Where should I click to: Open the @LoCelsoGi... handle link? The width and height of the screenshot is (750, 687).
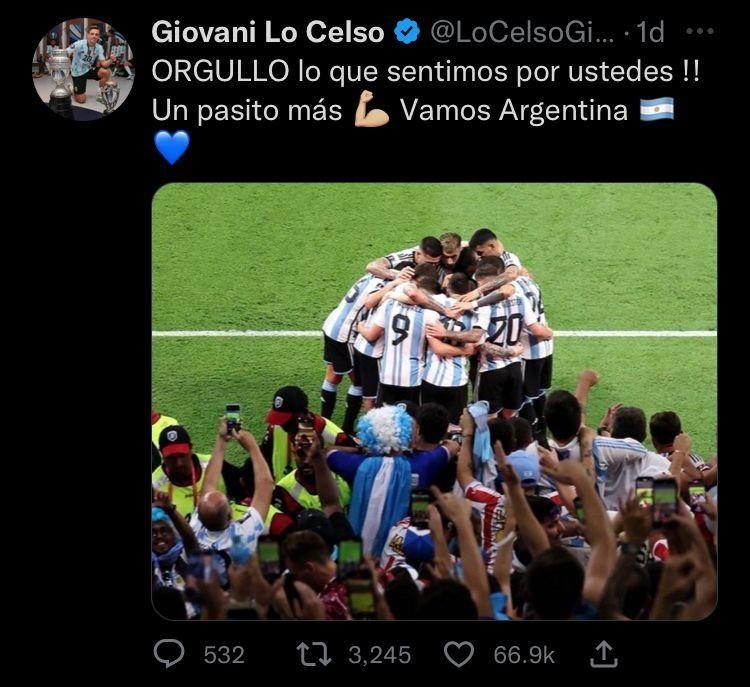tap(522, 32)
